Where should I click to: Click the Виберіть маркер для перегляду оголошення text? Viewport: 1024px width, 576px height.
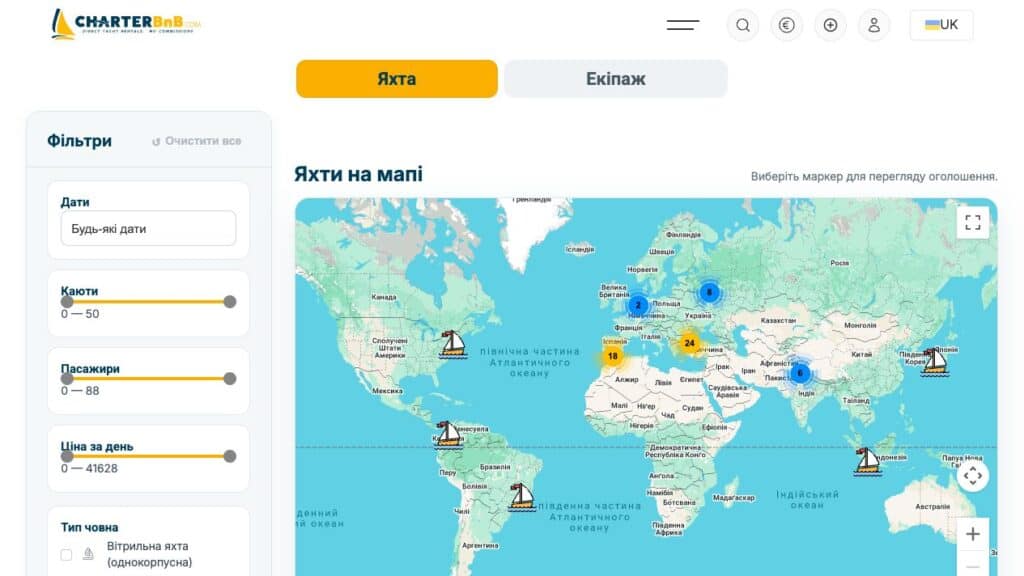[874, 176]
